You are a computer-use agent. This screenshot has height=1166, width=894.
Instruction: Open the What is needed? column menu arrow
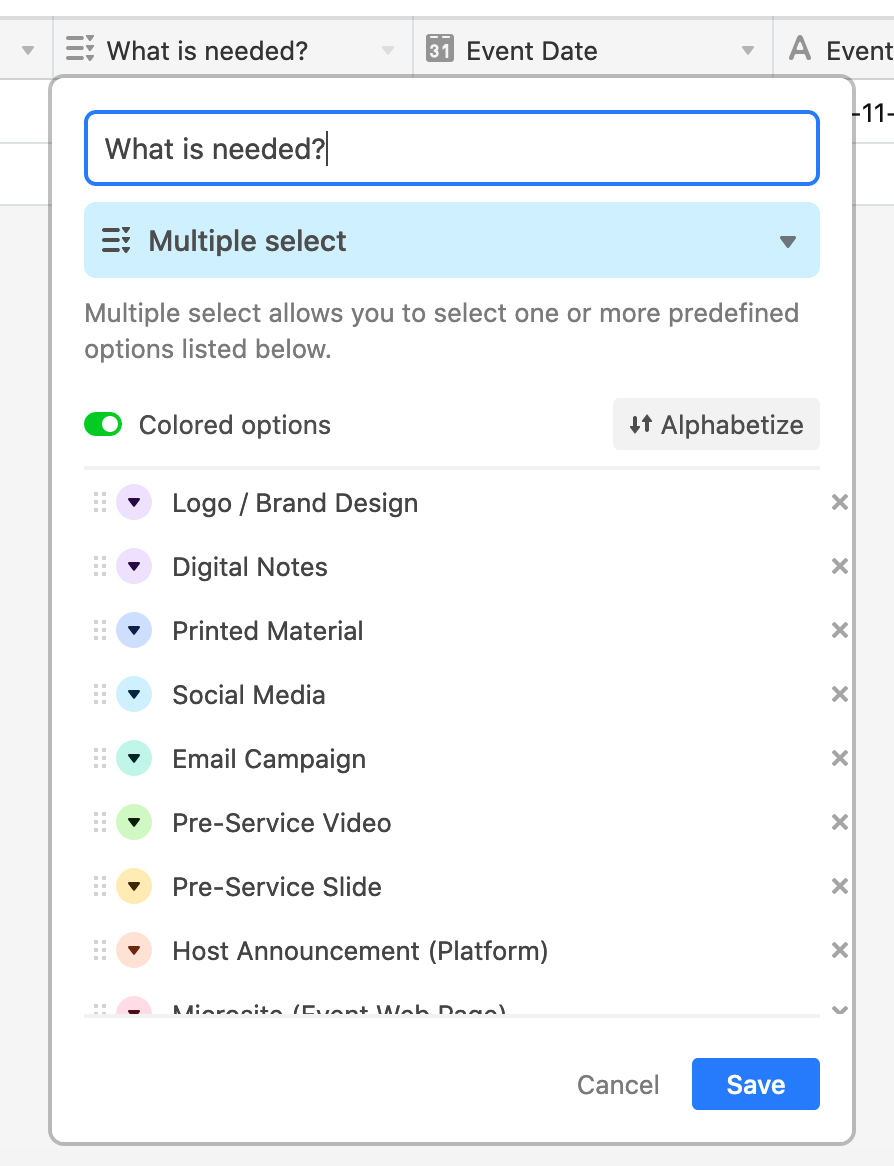pos(388,51)
